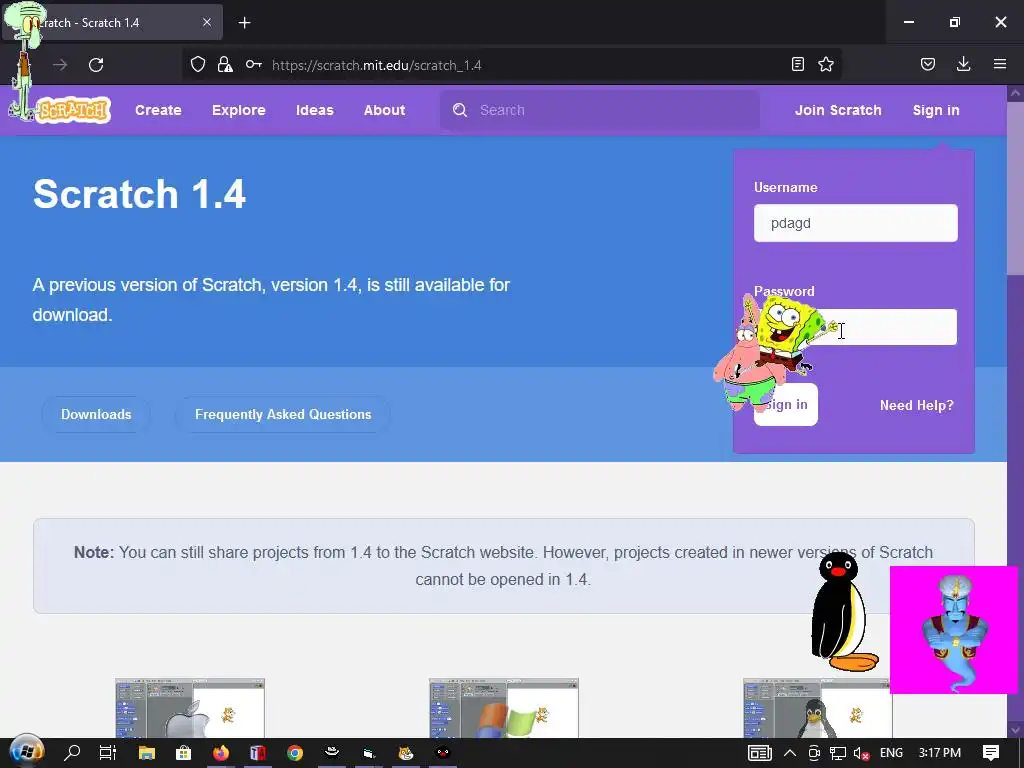Screen dimensions: 1024x768
Task: Click the padlock site info icon
Action: 225,64
